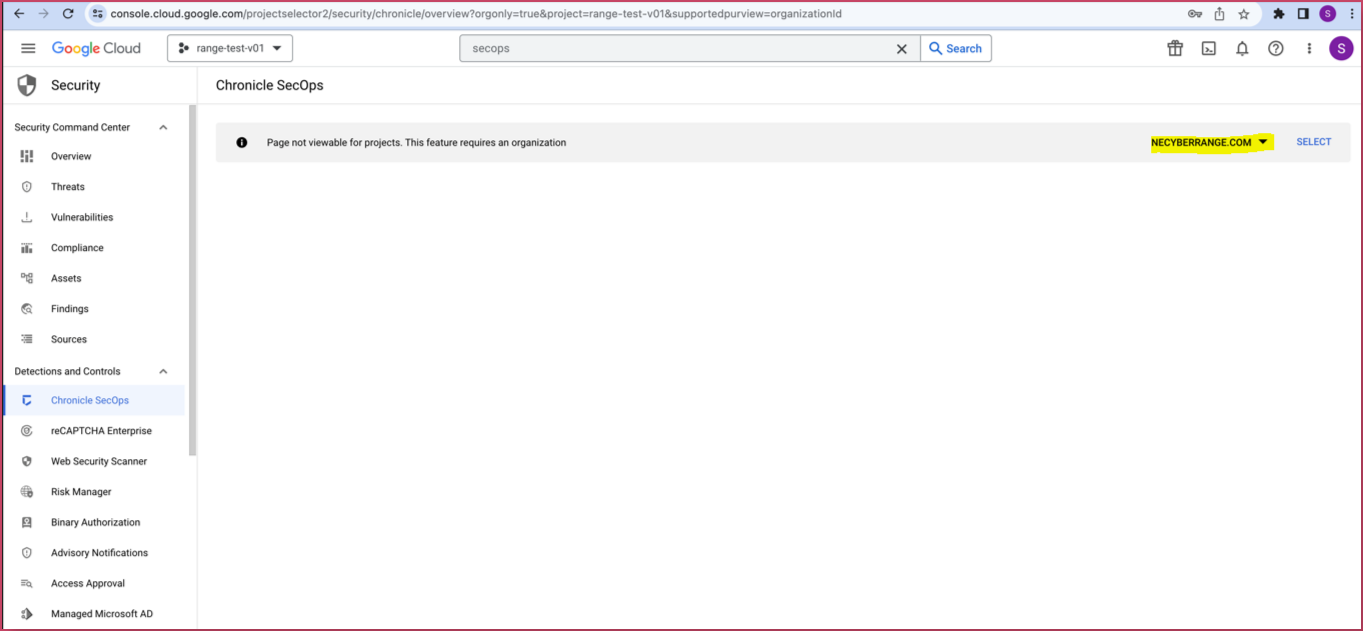Screen dimensions: 1363x631
Task: Click the Google Cloud logo
Action: point(96,48)
